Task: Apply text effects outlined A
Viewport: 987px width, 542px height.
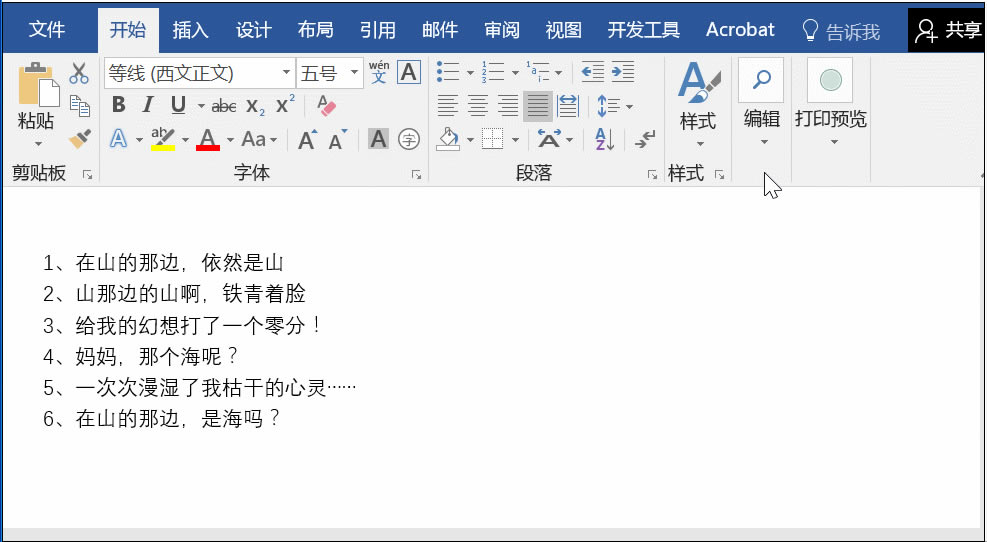Action: [x=118, y=138]
